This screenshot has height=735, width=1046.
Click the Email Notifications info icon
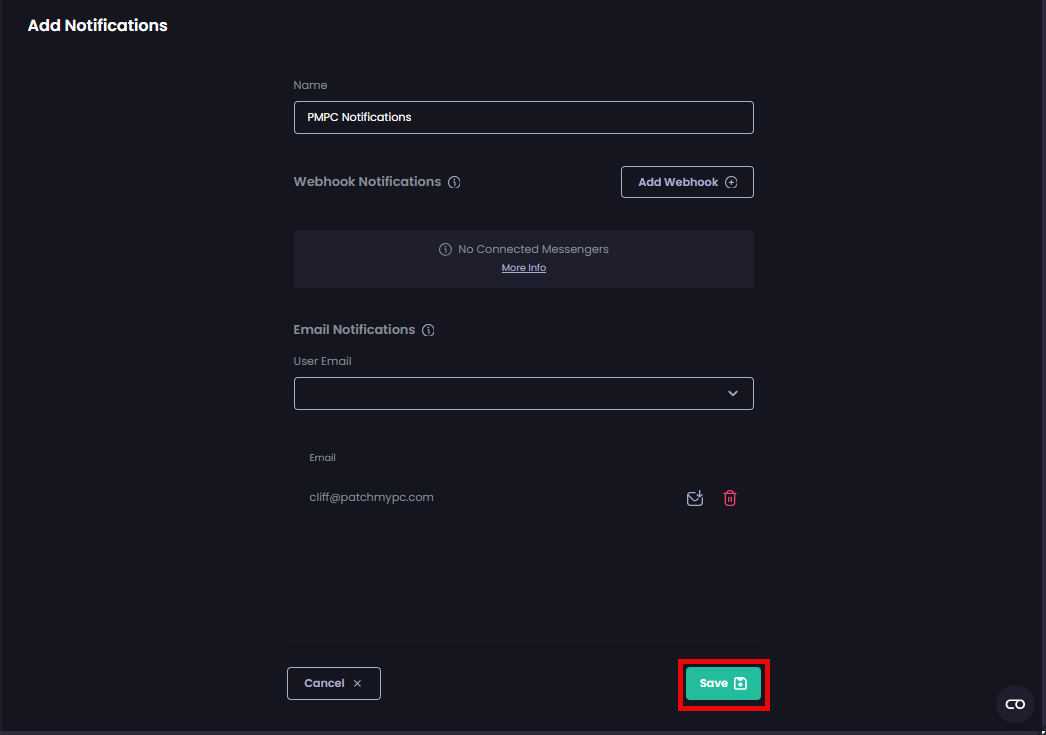[x=428, y=330]
